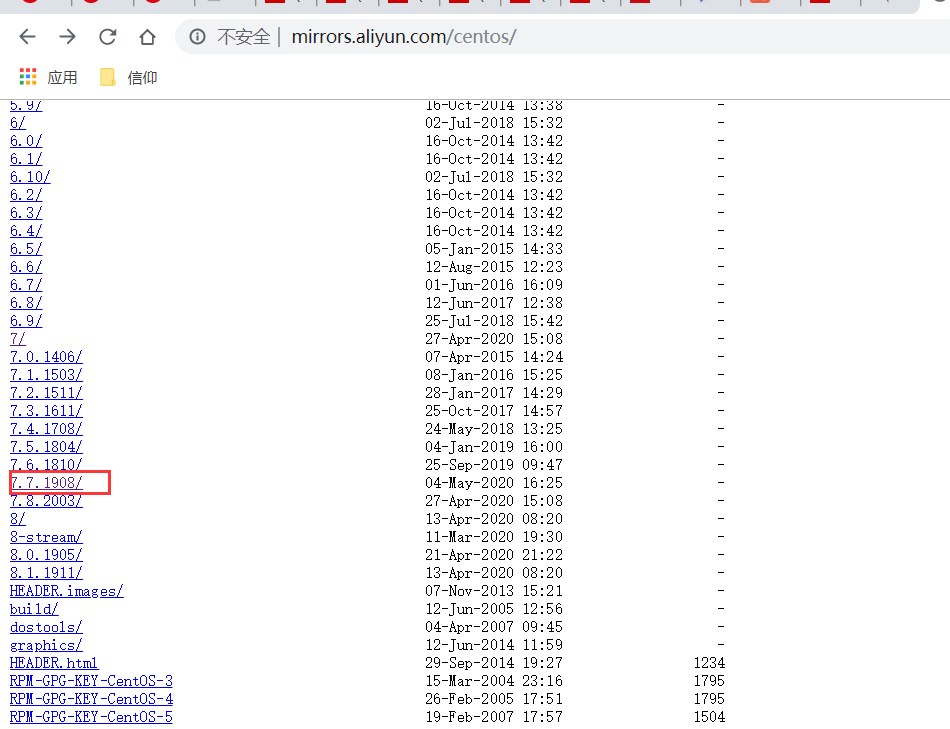Open the 6.3/ directory link

(x=26, y=213)
